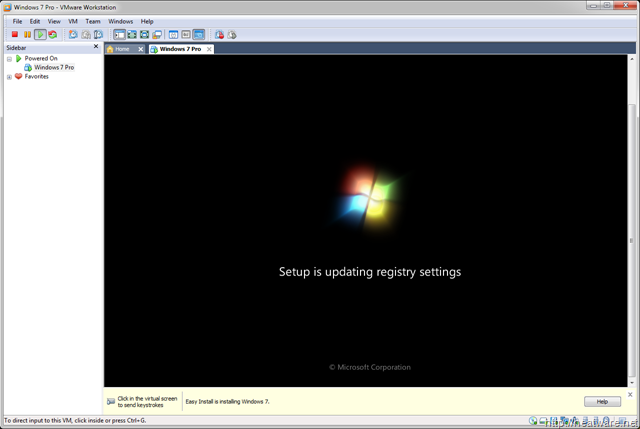Click the Help button in the install bar
Viewport: 640px width, 429px height.
click(x=602, y=401)
